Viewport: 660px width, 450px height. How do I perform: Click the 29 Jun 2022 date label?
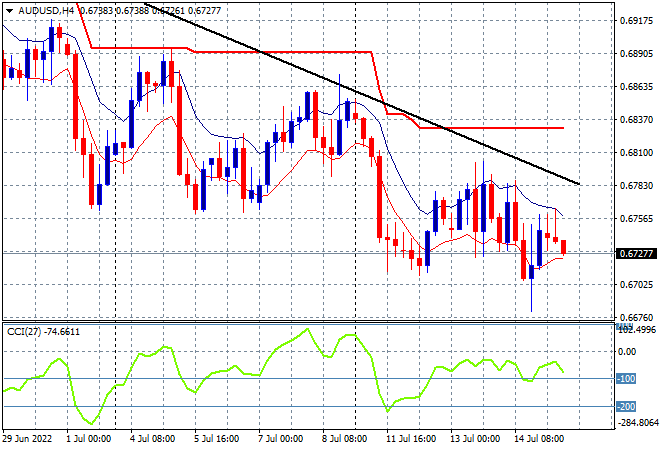click(x=27, y=439)
